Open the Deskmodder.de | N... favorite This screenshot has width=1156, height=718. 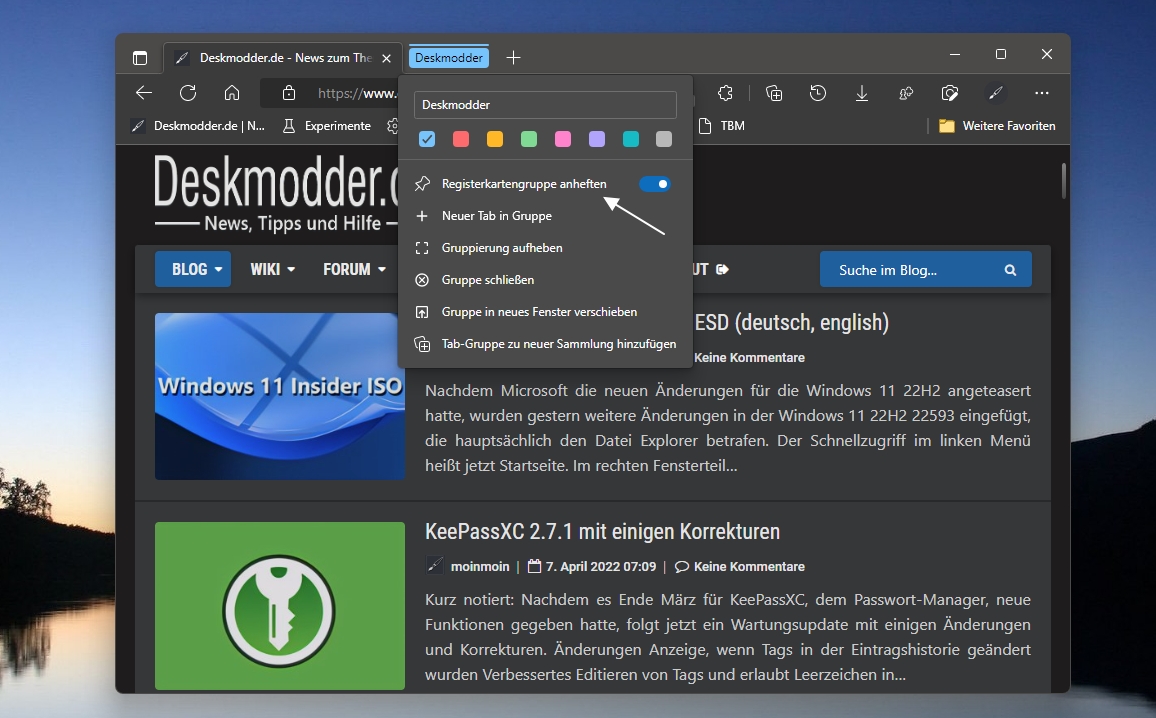click(x=198, y=126)
